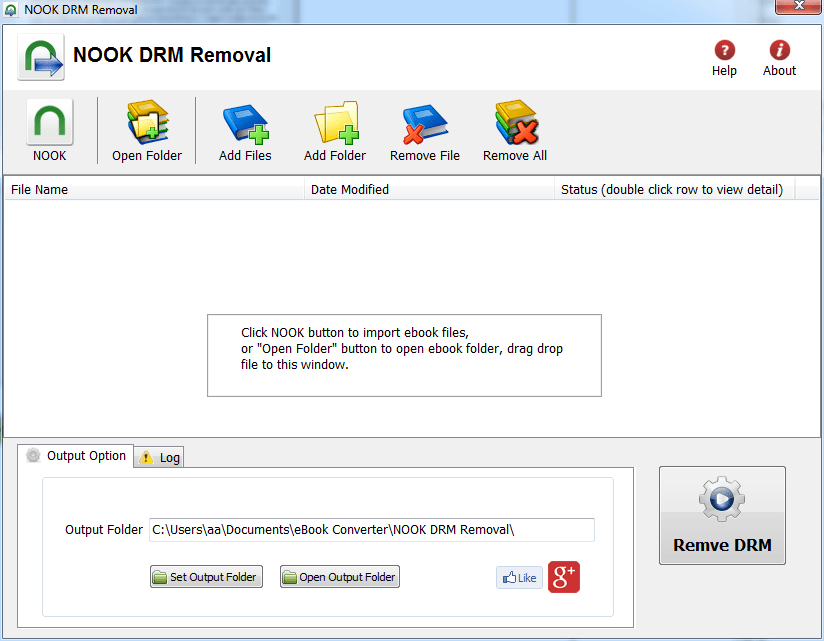
Task: Click the Remove All icon
Action: [x=514, y=121]
